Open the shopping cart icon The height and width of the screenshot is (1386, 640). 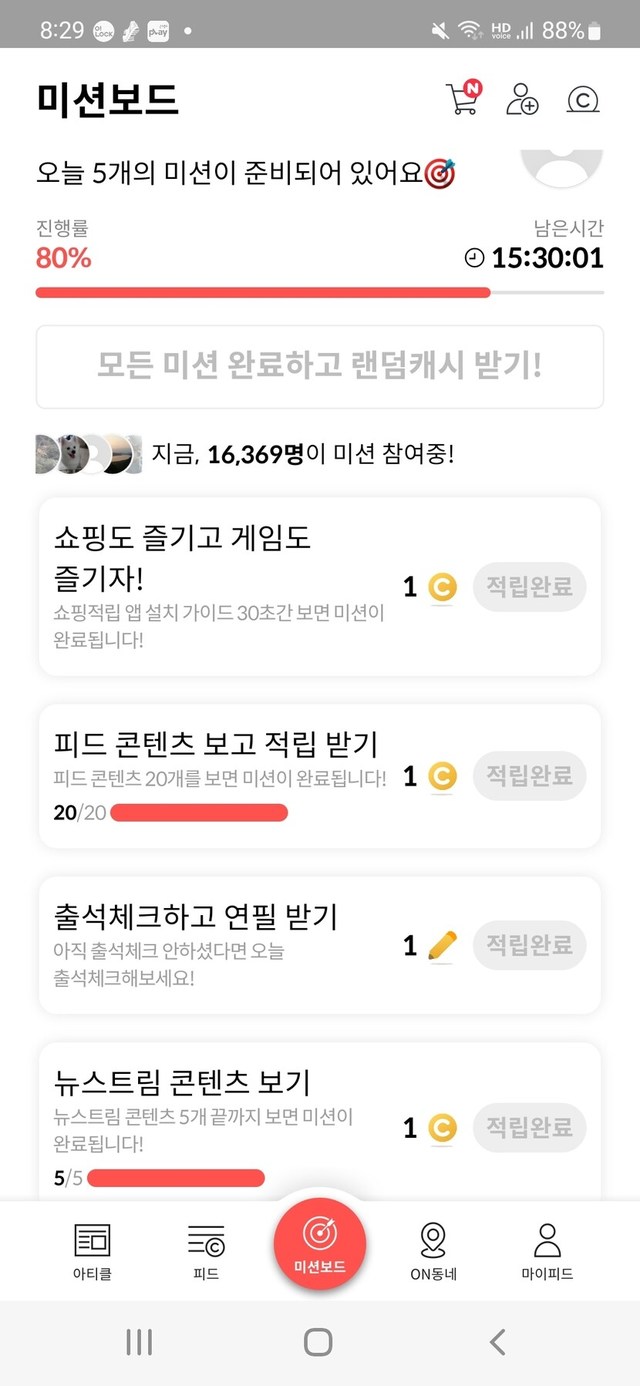click(x=462, y=99)
